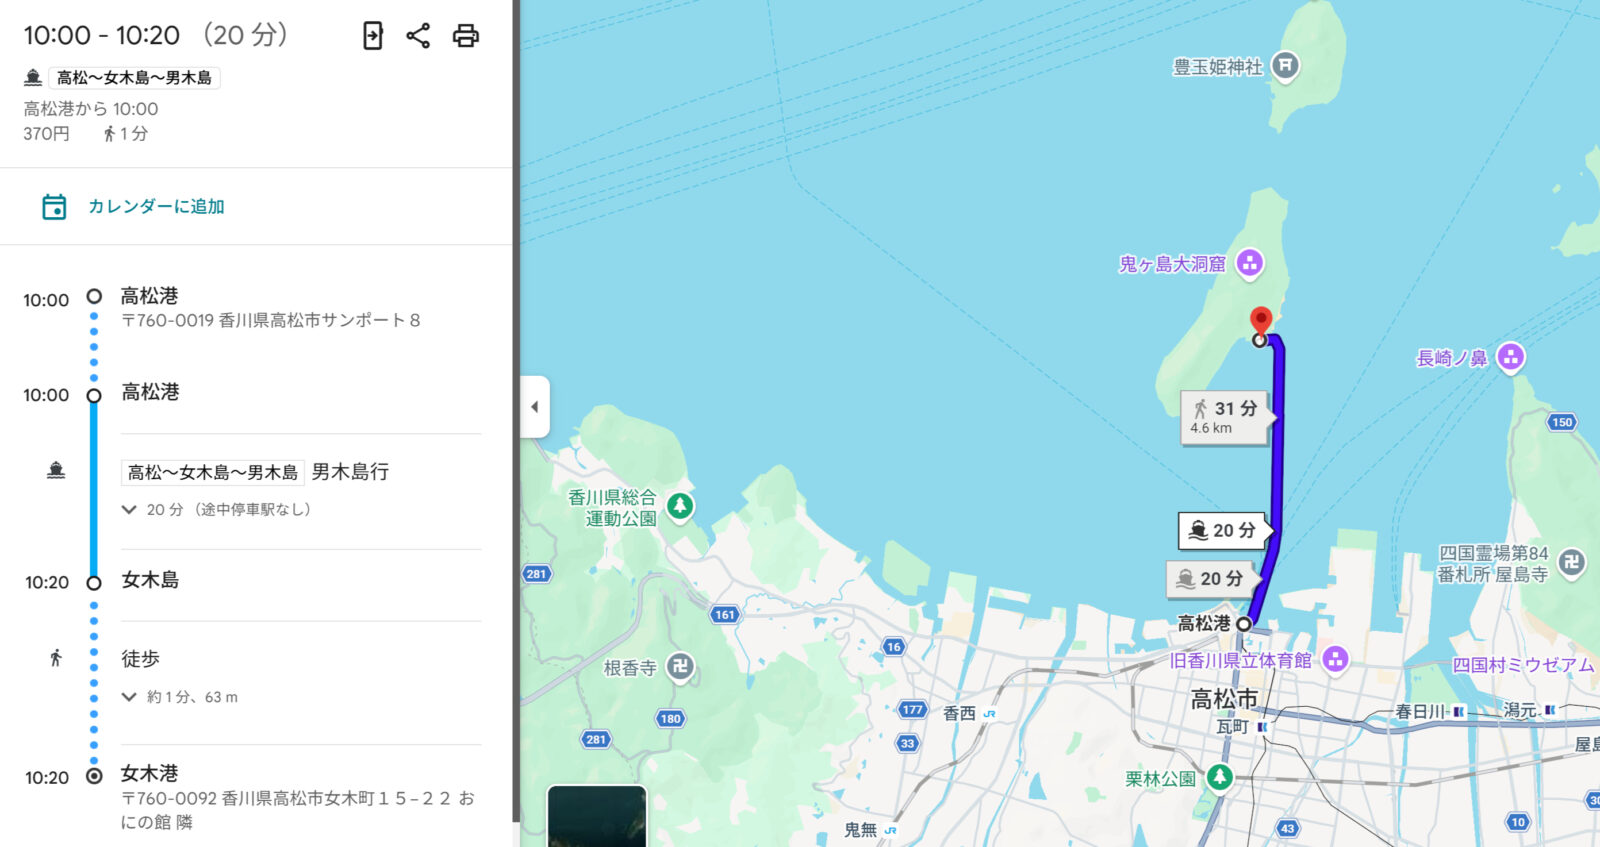Click the red destination pin on map

pos(1261,321)
